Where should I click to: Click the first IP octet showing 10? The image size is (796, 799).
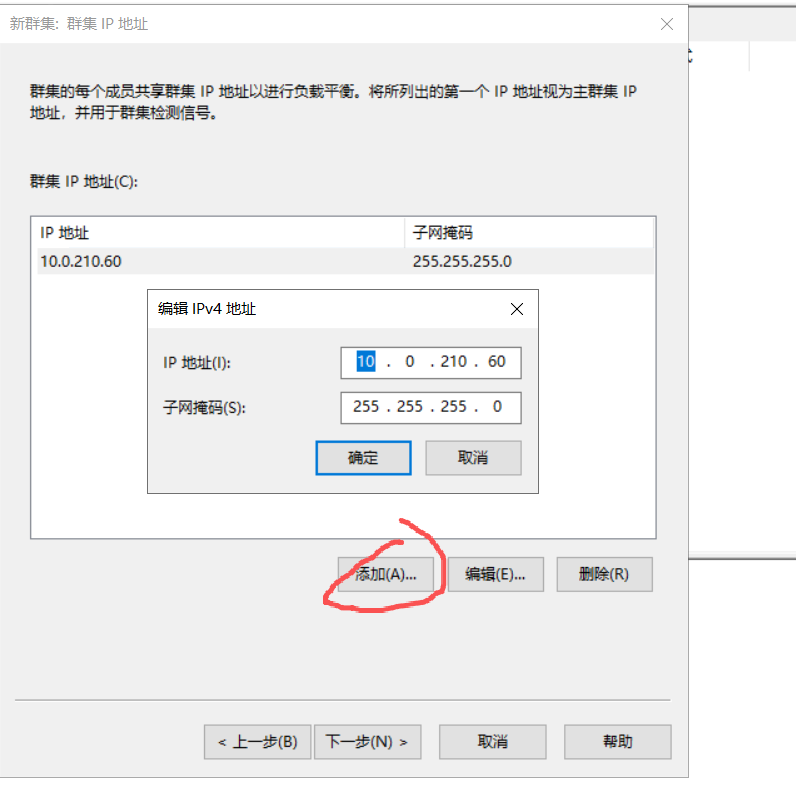point(366,362)
